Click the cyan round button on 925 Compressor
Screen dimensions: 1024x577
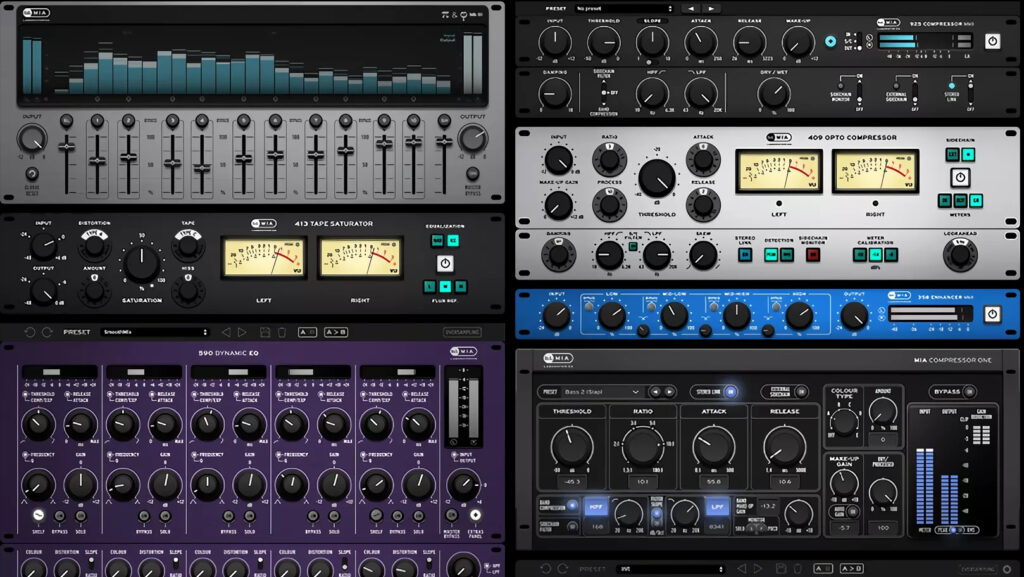click(830, 41)
